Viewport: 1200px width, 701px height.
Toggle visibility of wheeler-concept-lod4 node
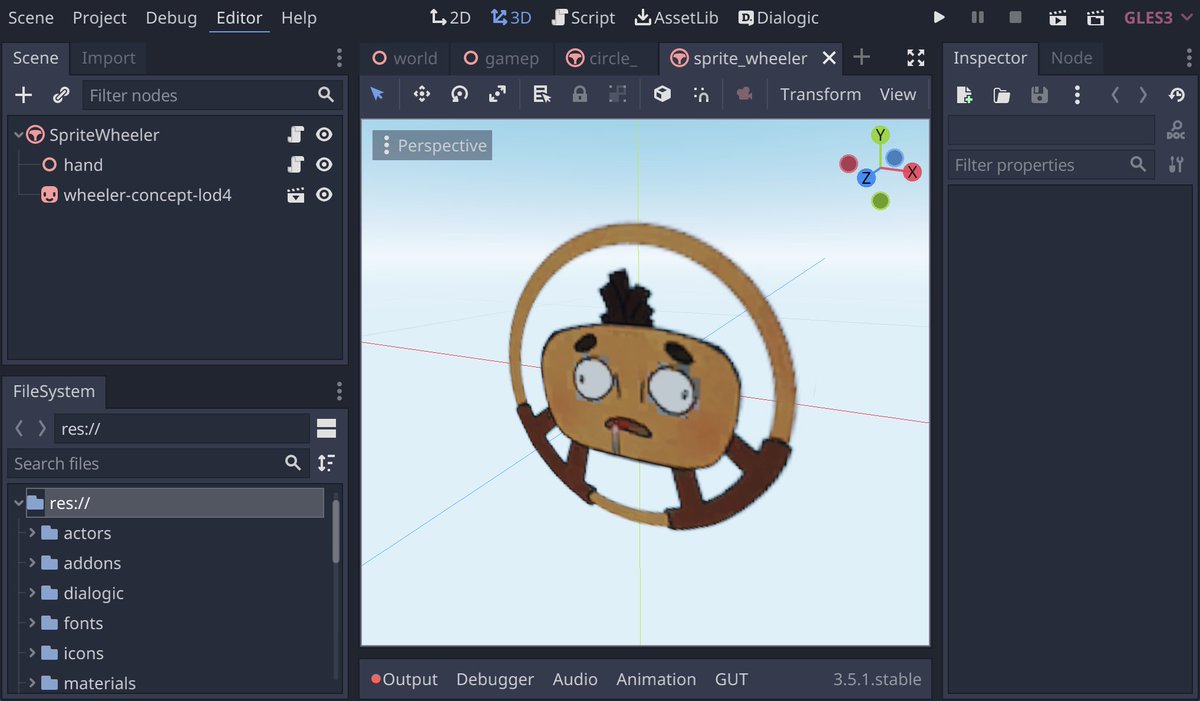(x=324, y=195)
